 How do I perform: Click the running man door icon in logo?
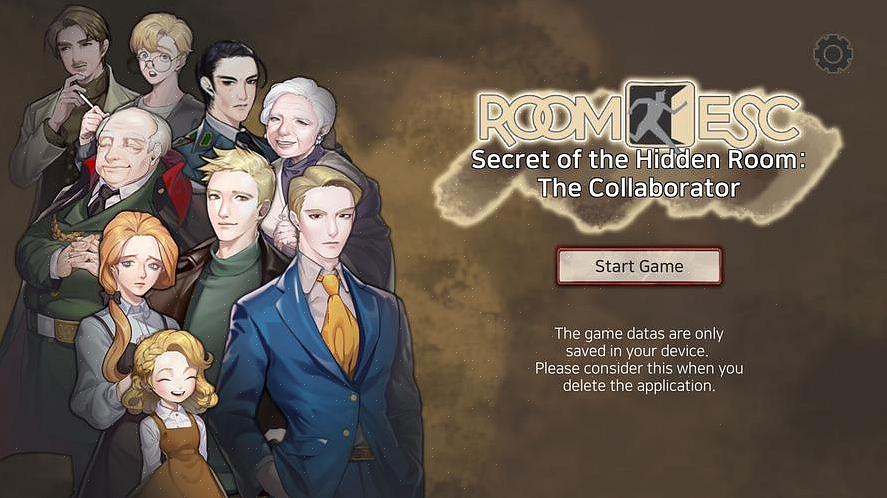[x=660, y=115]
